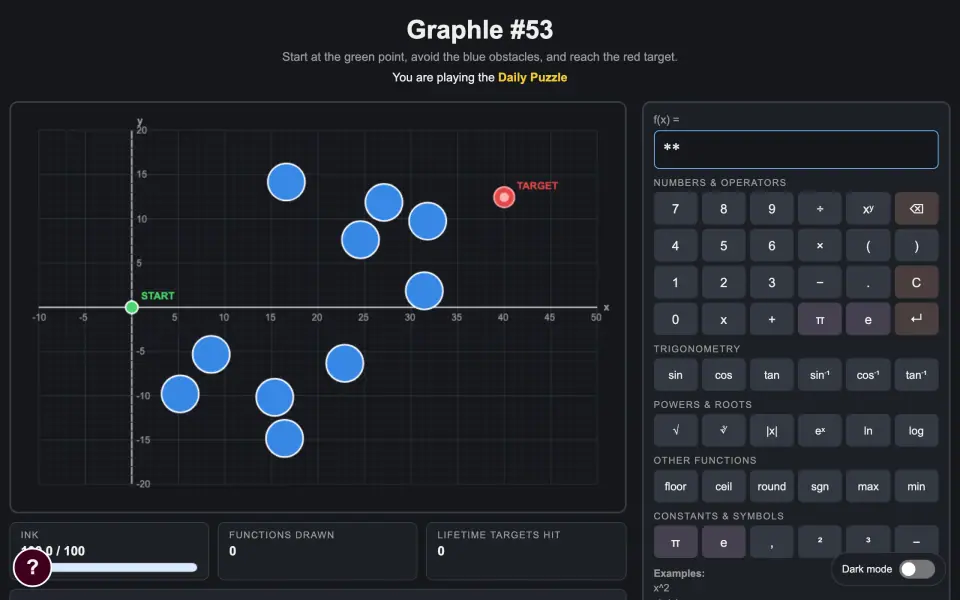Insert the dash symbol in Constants row
Image resolution: width=960 pixels, height=600 pixels.
[916, 542]
